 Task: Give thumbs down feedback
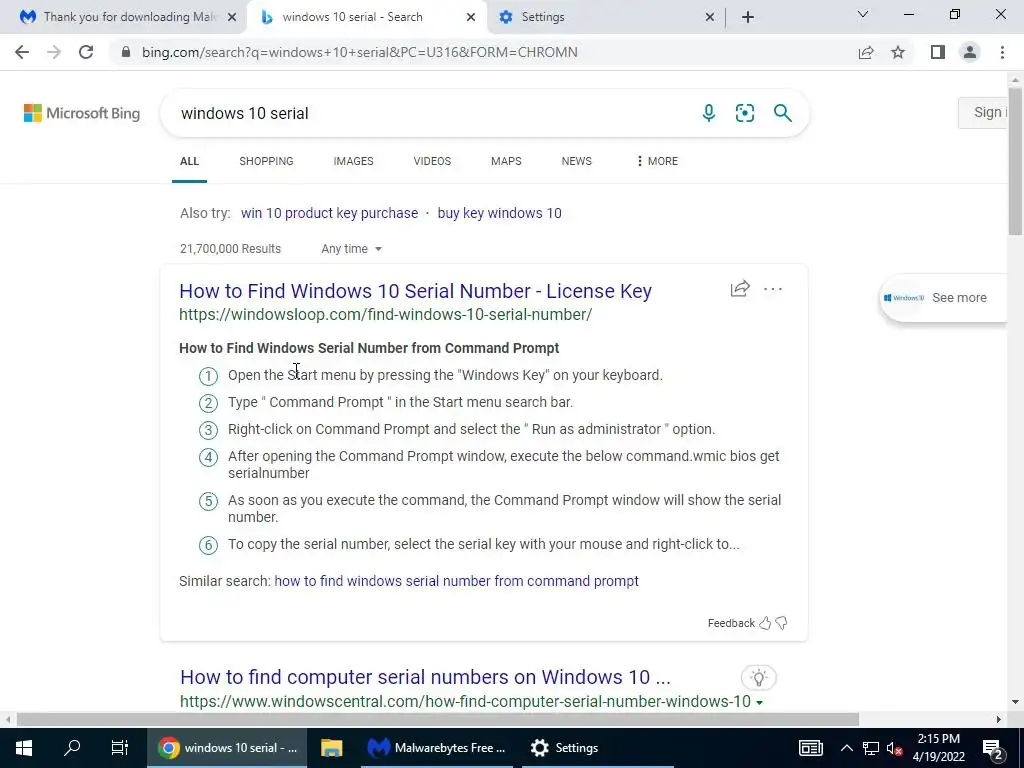pyautogui.click(x=781, y=623)
